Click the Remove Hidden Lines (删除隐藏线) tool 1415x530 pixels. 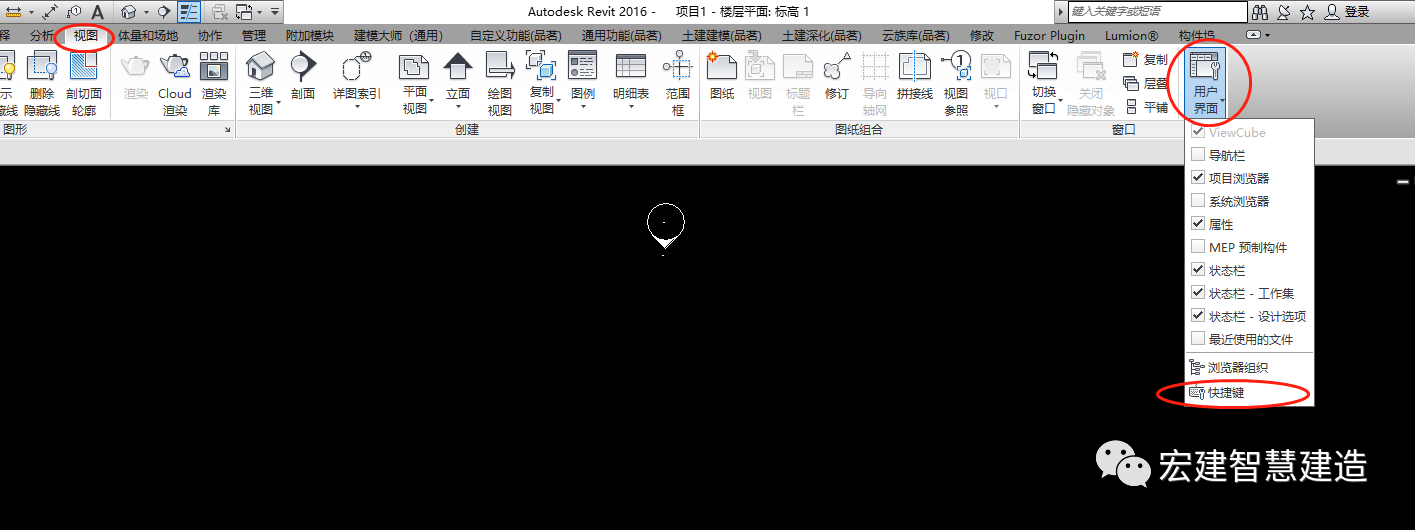(42, 83)
